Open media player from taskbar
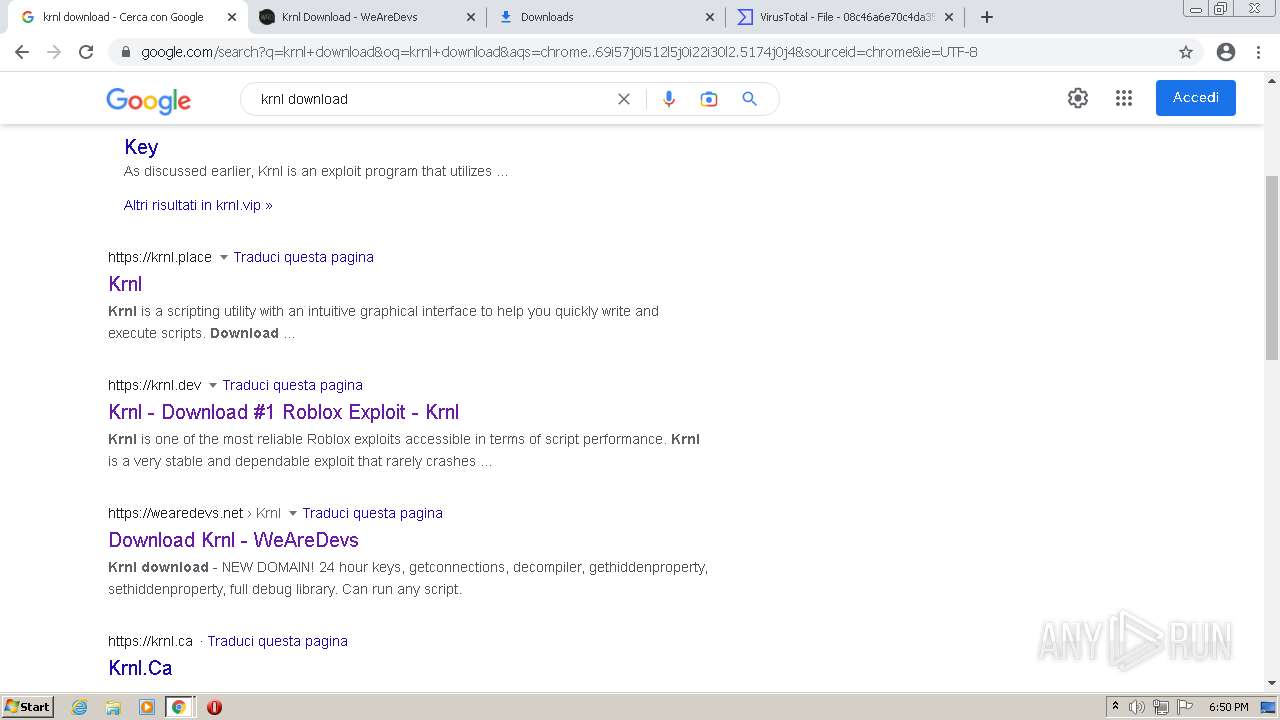The height and width of the screenshot is (720, 1280). [146, 707]
